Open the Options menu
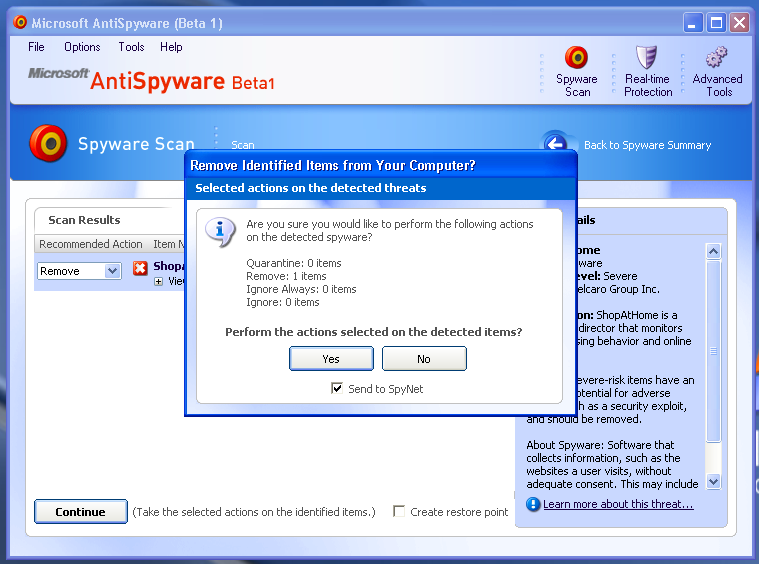 [82, 47]
